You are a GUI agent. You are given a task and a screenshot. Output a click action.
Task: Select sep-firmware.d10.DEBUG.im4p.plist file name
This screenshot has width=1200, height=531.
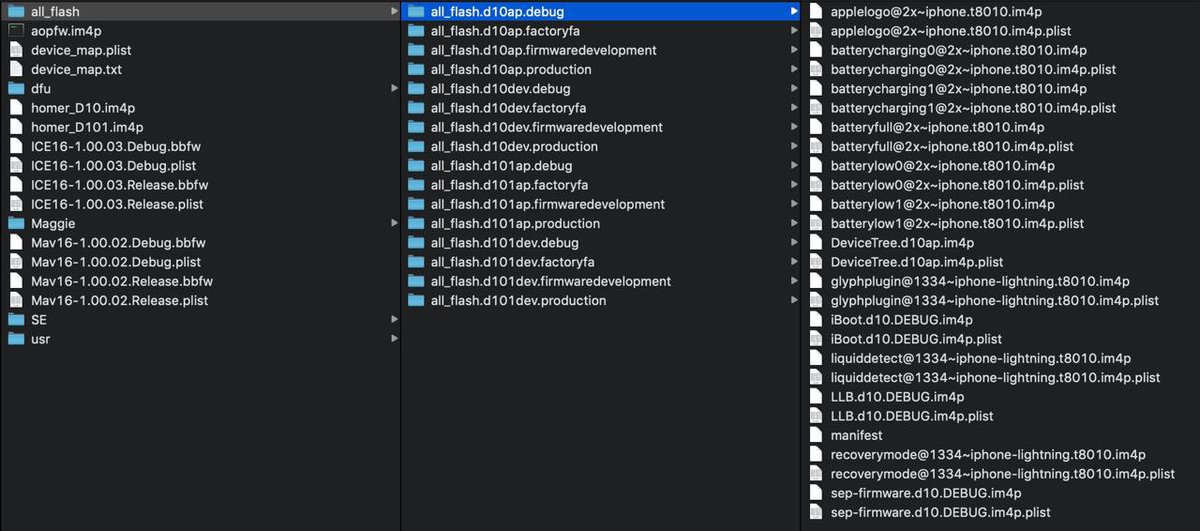[941, 512]
